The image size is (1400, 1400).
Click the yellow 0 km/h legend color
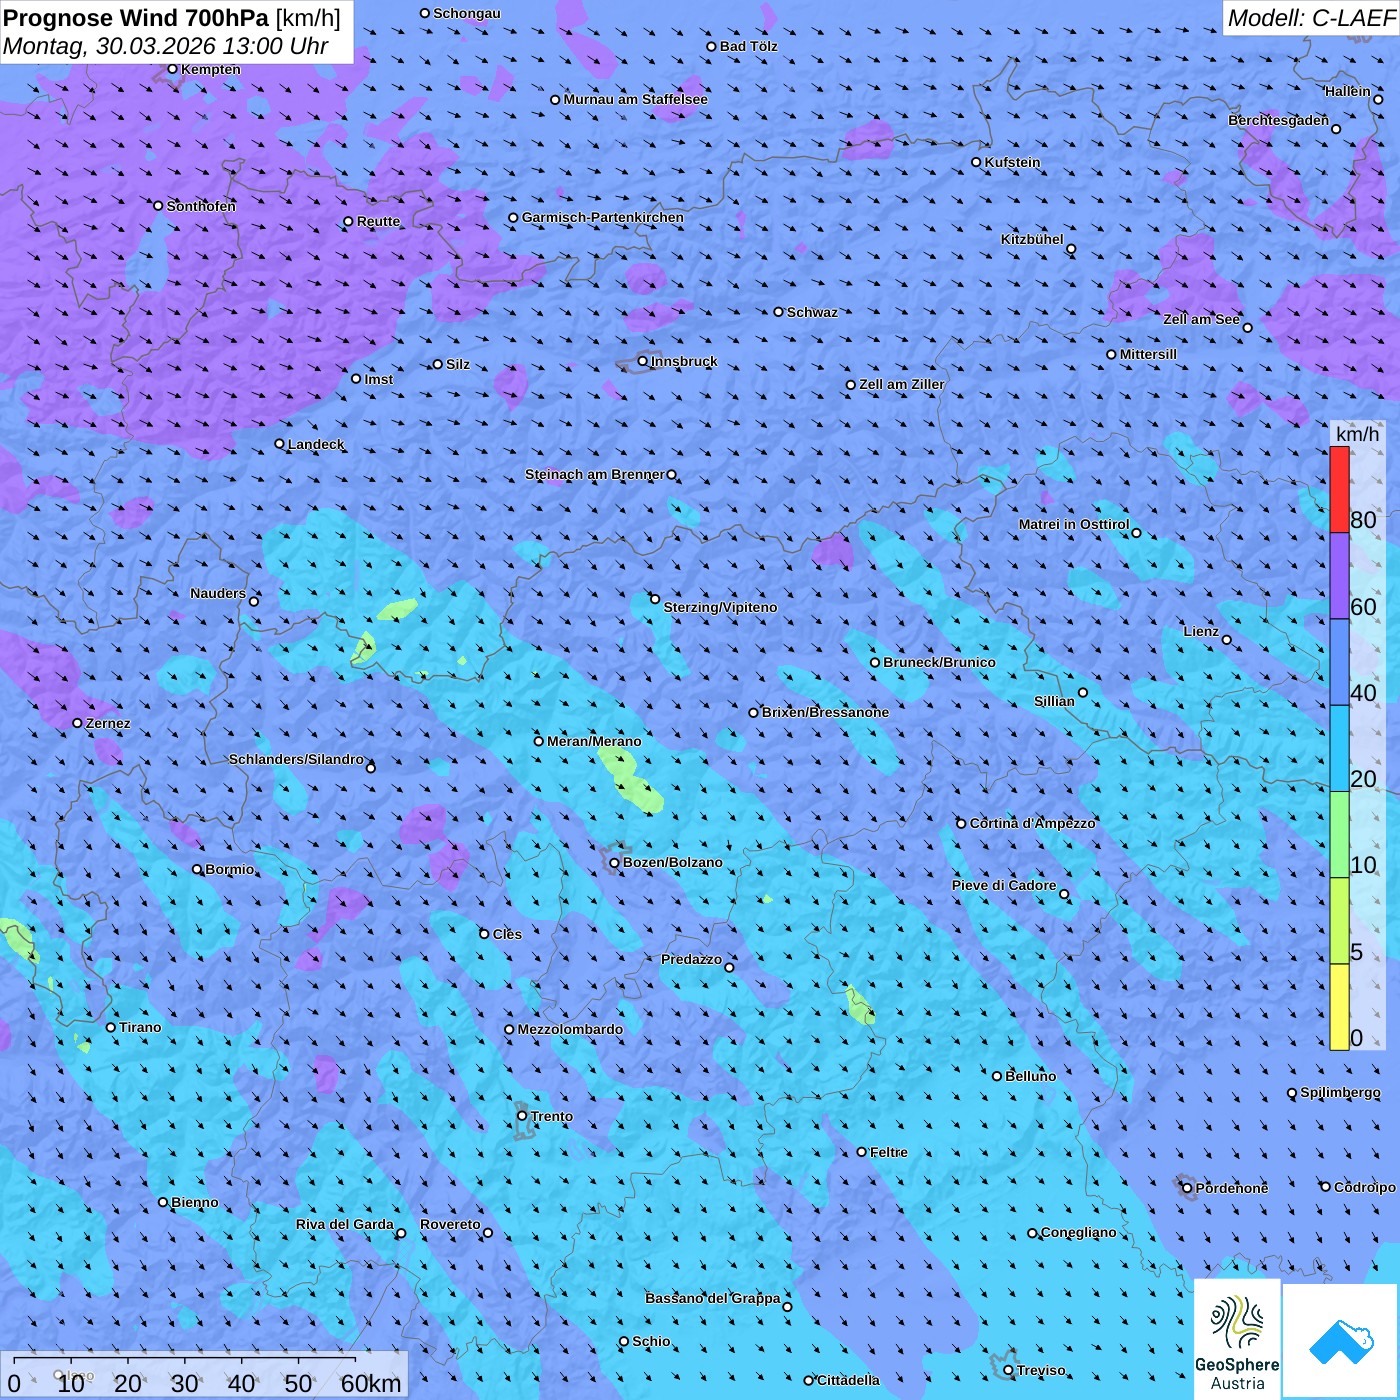[x=1339, y=1007]
